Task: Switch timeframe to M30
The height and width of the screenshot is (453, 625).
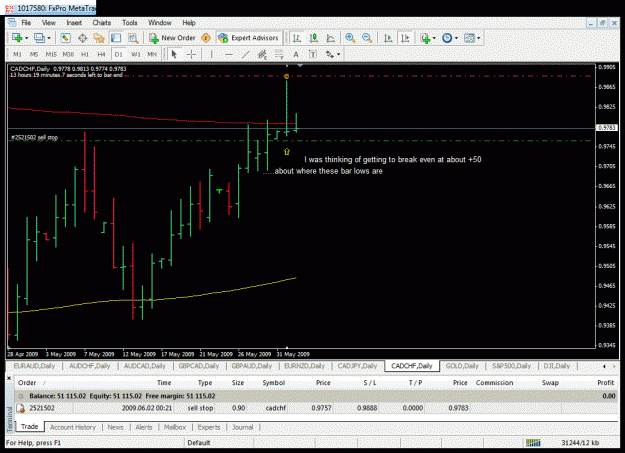Action: pyautogui.click(x=68, y=54)
